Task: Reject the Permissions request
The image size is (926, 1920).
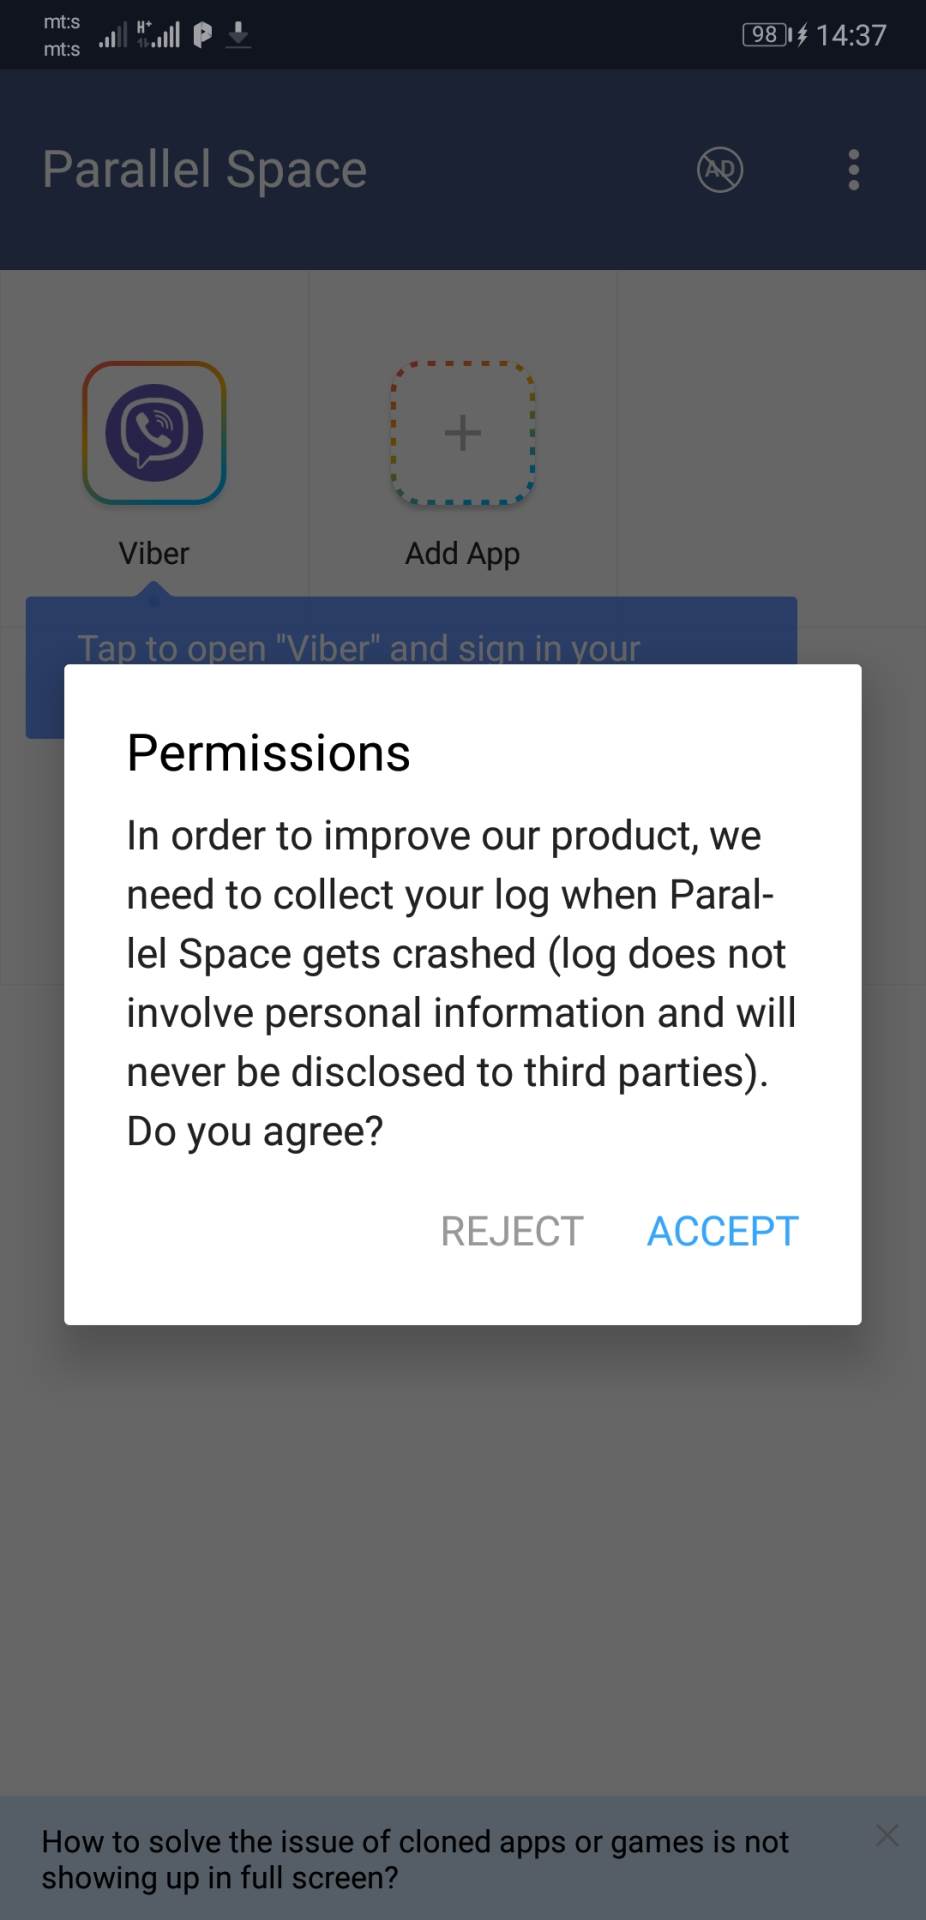Action: point(511,1231)
